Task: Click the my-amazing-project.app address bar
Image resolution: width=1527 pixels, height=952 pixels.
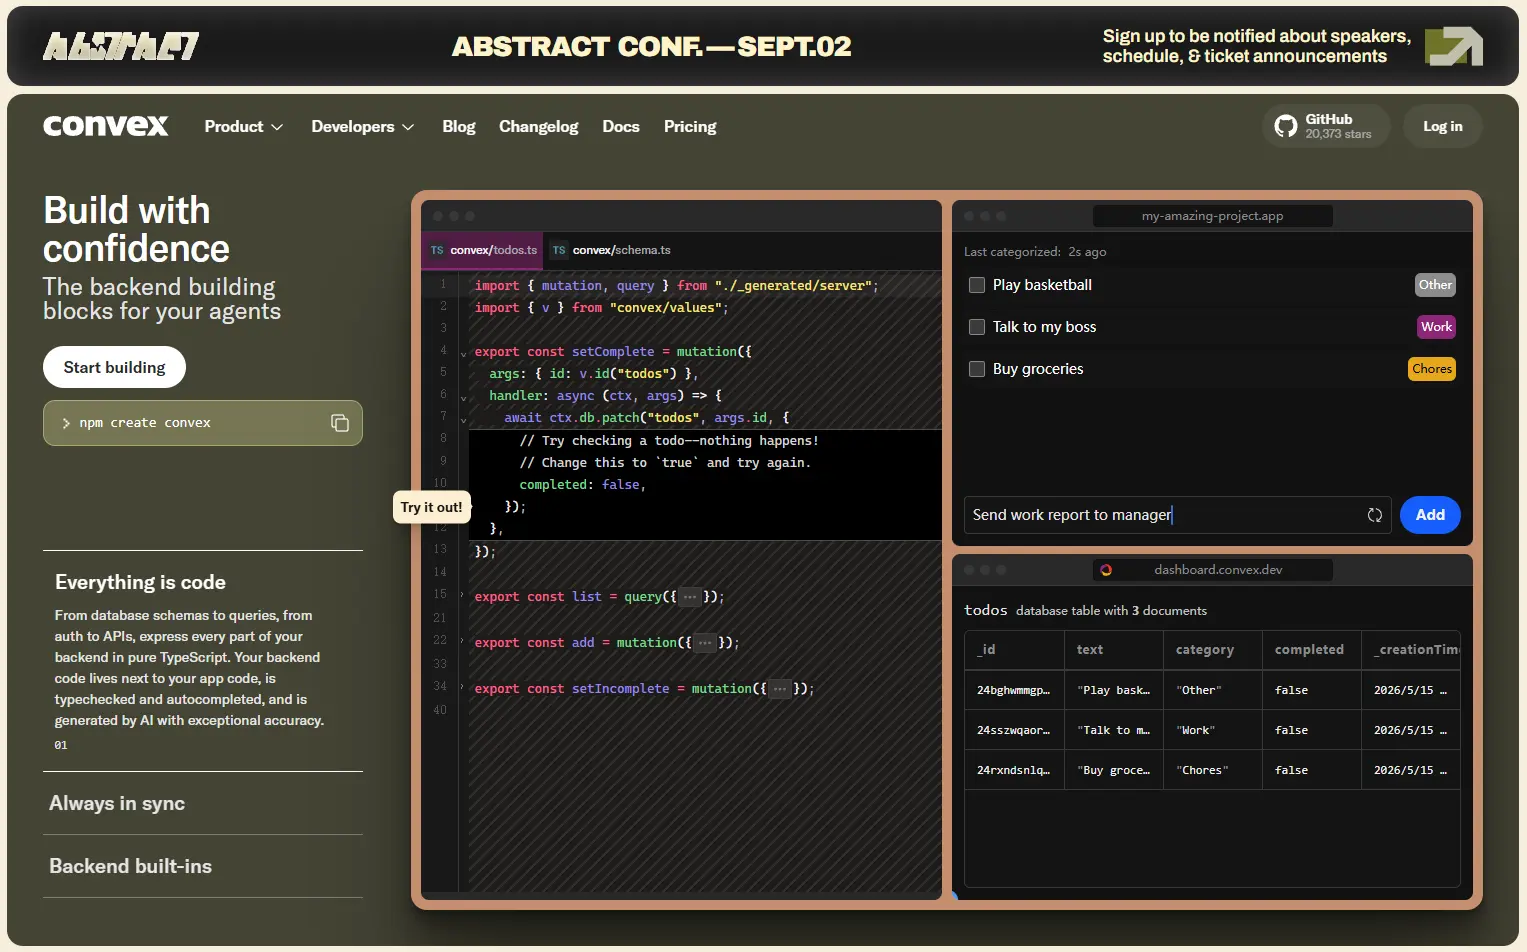Action: [1213, 216]
